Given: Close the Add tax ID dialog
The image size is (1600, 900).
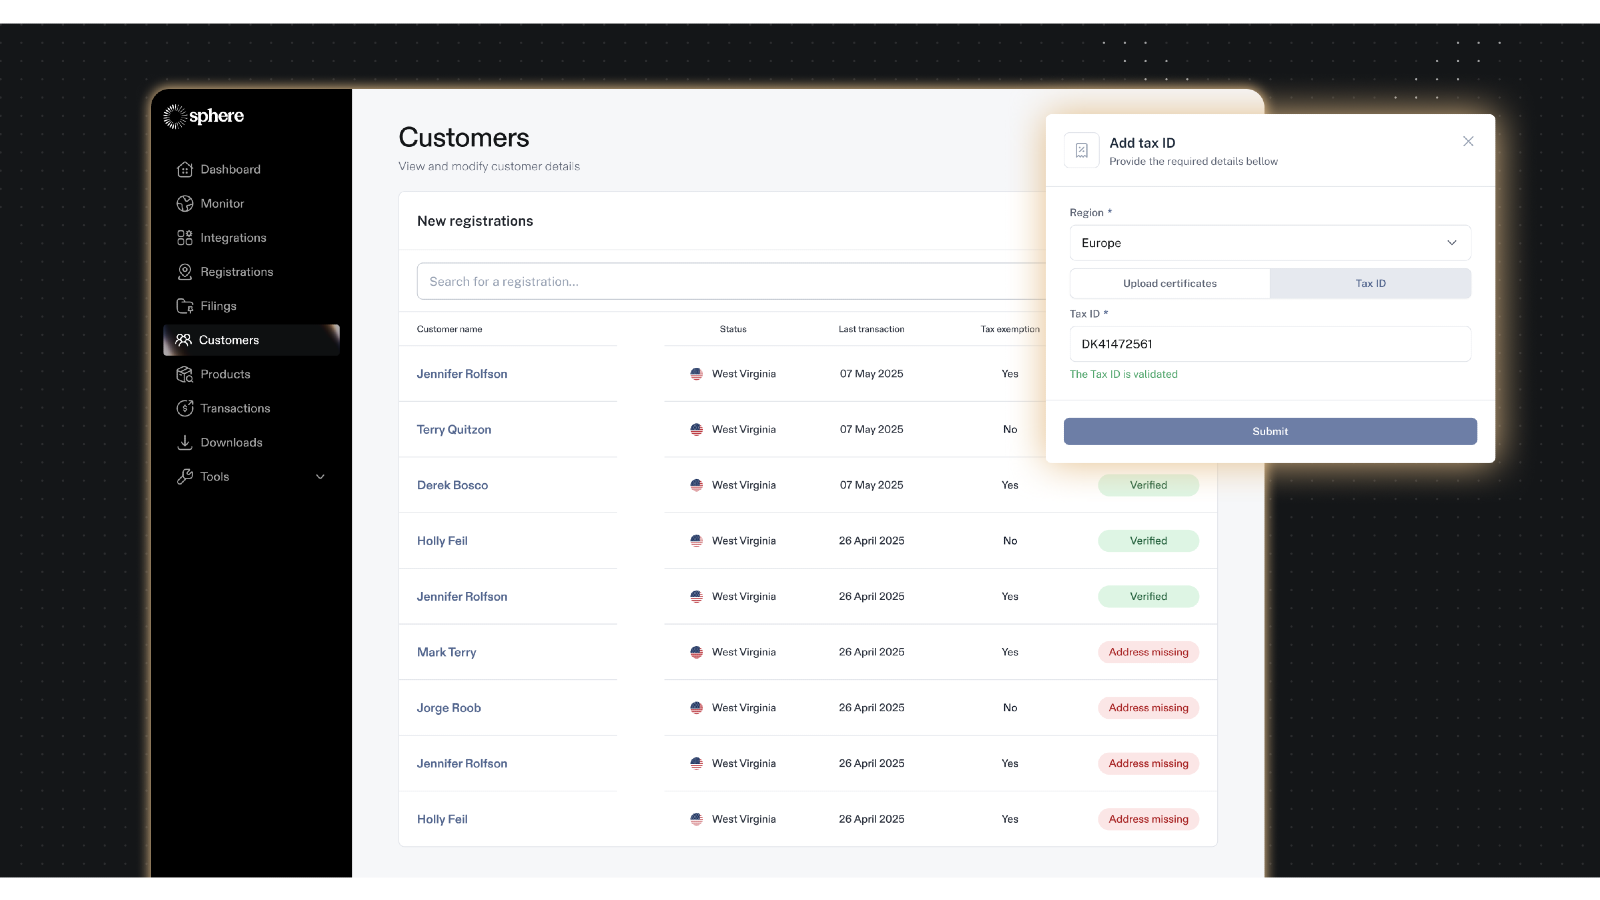Looking at the screenshot, I should [1467, 141].
